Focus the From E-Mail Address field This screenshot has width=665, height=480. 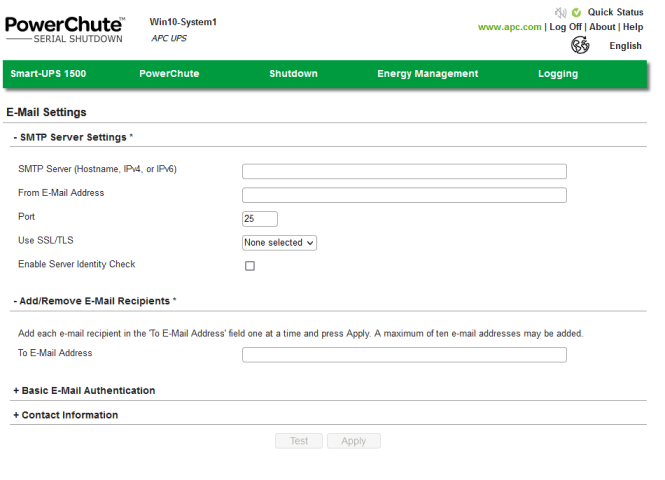(x=404, y=195)
